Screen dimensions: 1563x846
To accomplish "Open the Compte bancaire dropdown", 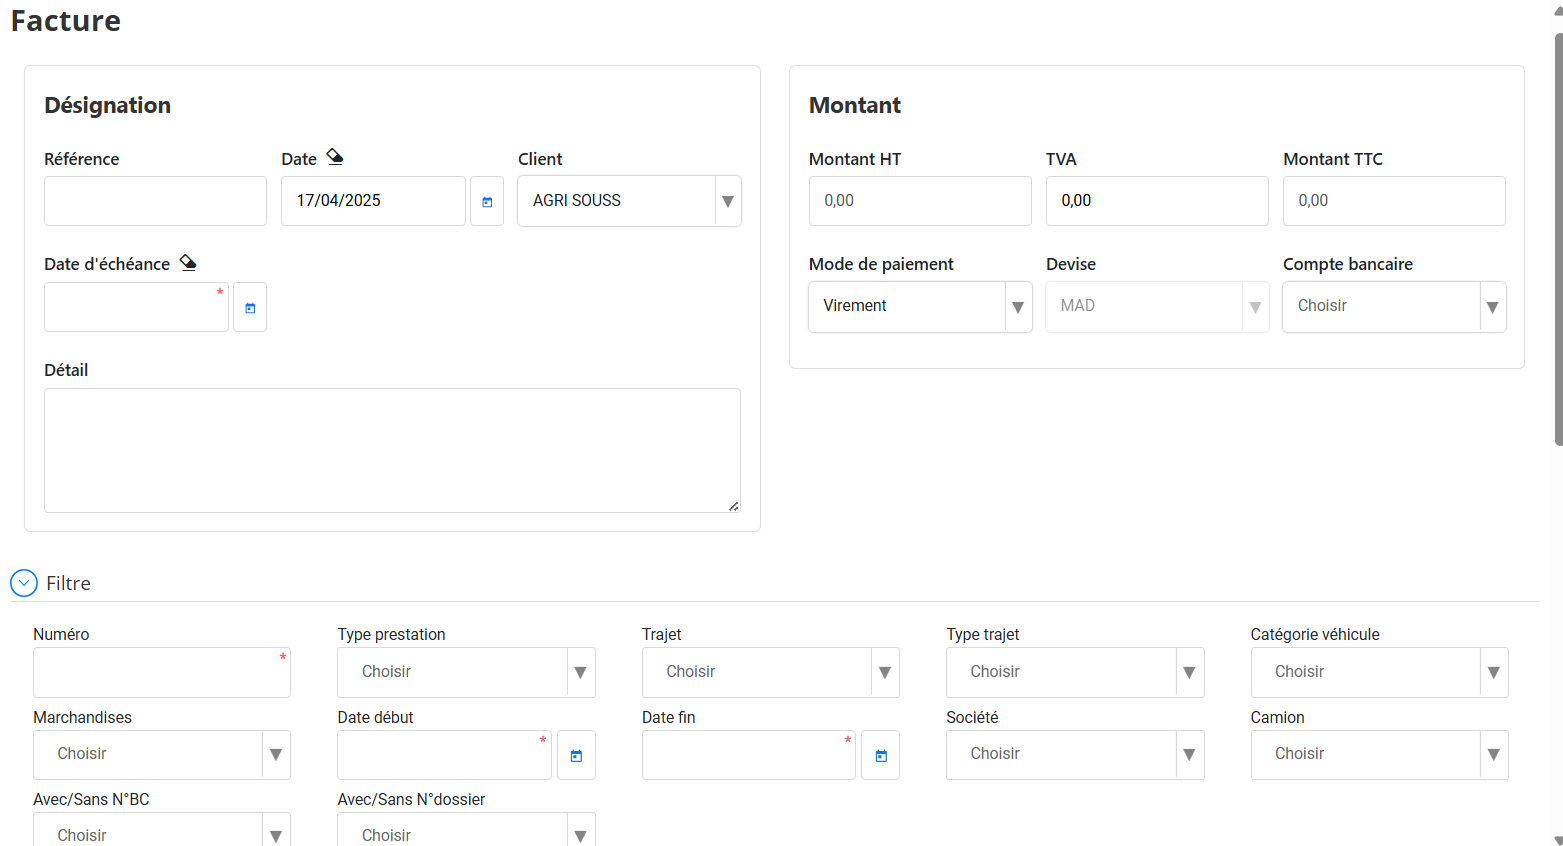I will pyautogui.click(x=1394, y=306).
